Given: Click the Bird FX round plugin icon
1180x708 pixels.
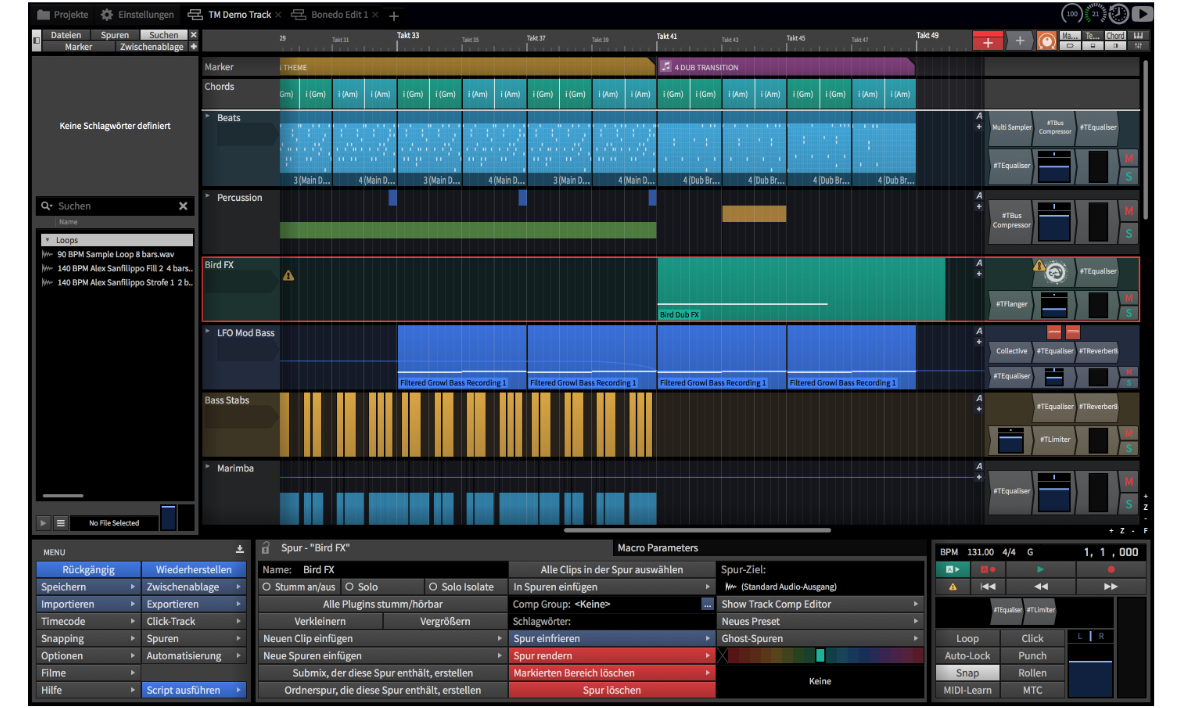Looking at the screenshot, I should [1055, 272].
